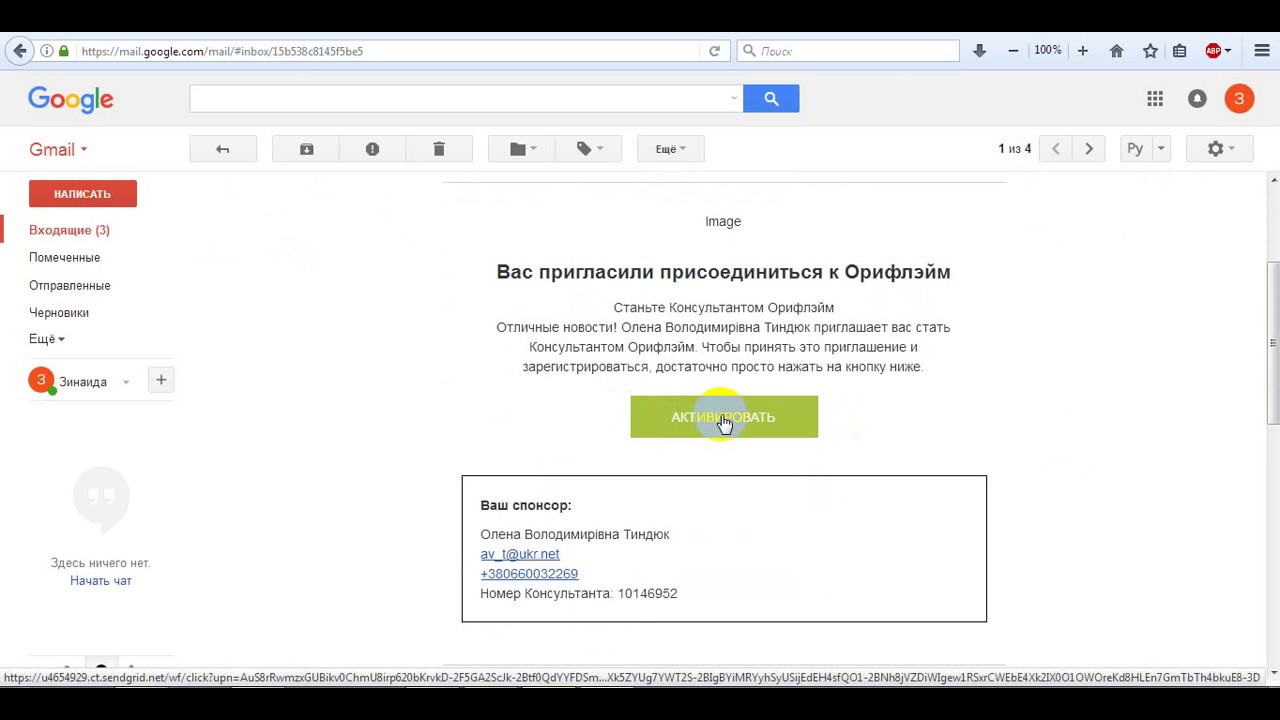1280x720 pixels.
Task: Click phone number +380660032269
Action: pyautogui.click(x=529, y=574)
